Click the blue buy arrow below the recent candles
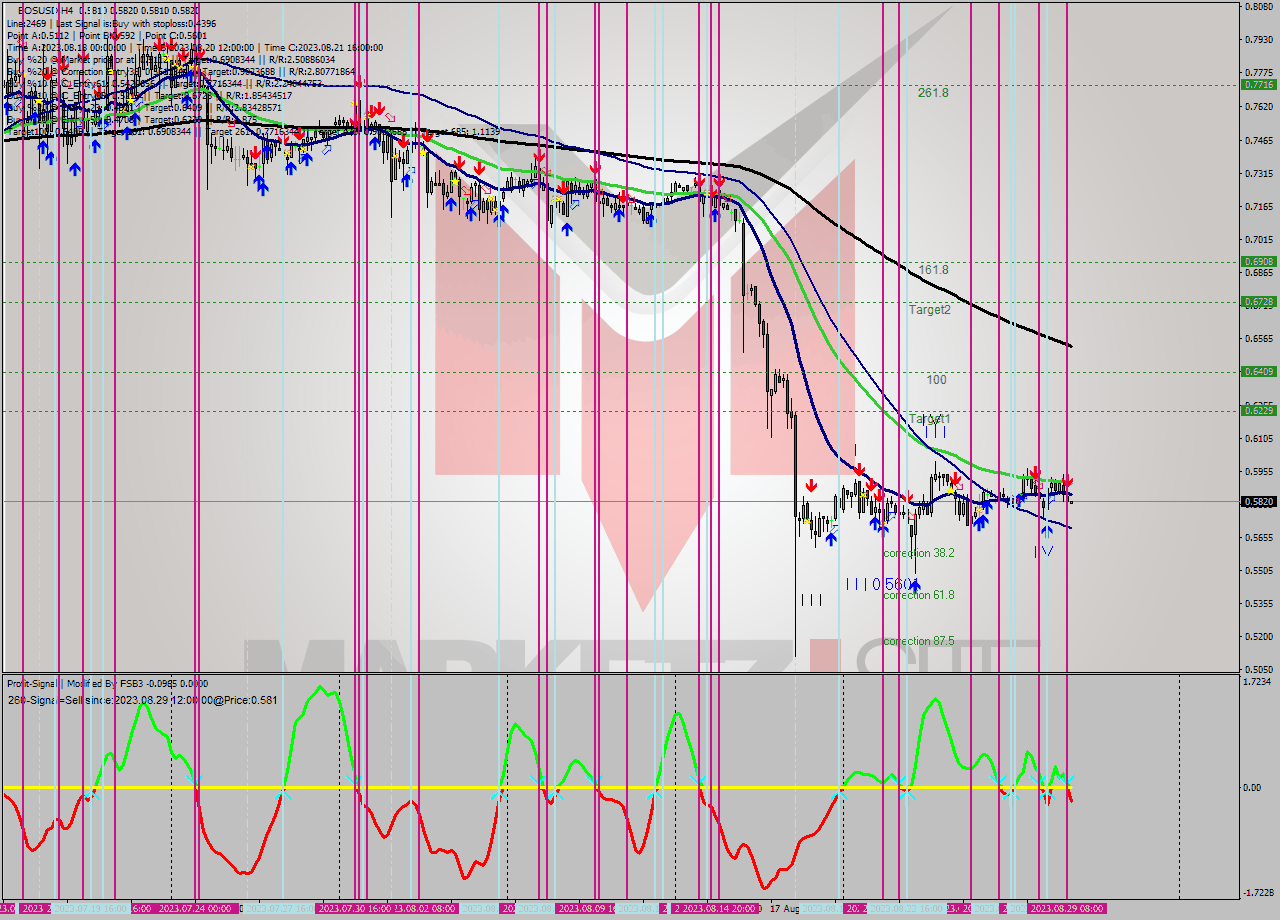The width and height of the screenshot is (1280, 920). pos(1046,530)
